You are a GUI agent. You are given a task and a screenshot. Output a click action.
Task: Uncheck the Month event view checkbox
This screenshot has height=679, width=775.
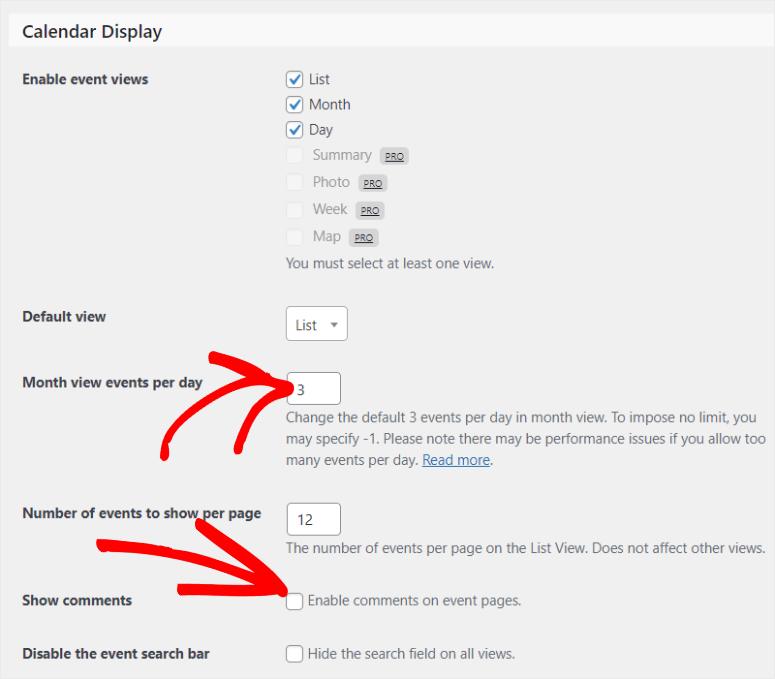[x=294, y=104]
